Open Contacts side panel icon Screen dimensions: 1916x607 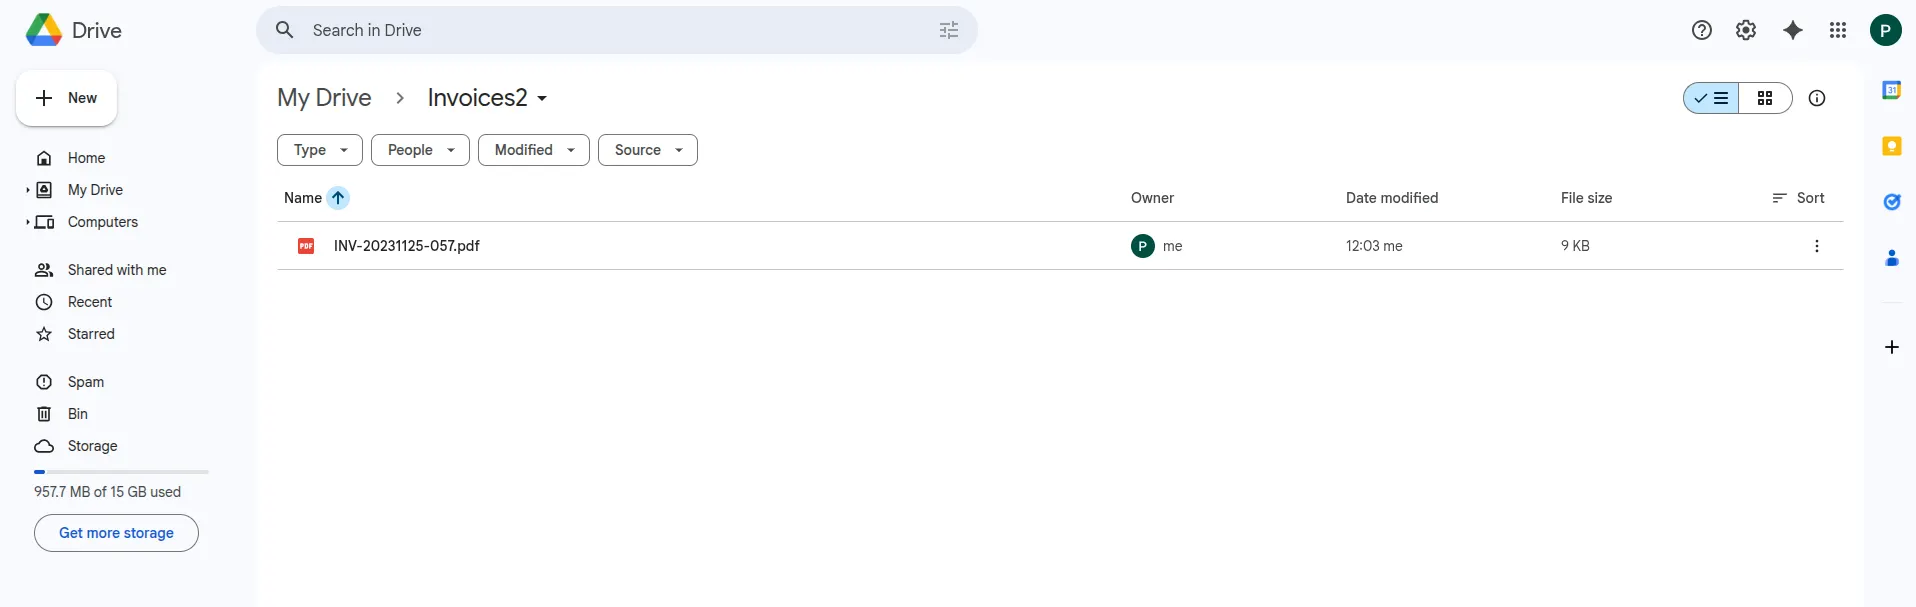tap(1892, 258)
